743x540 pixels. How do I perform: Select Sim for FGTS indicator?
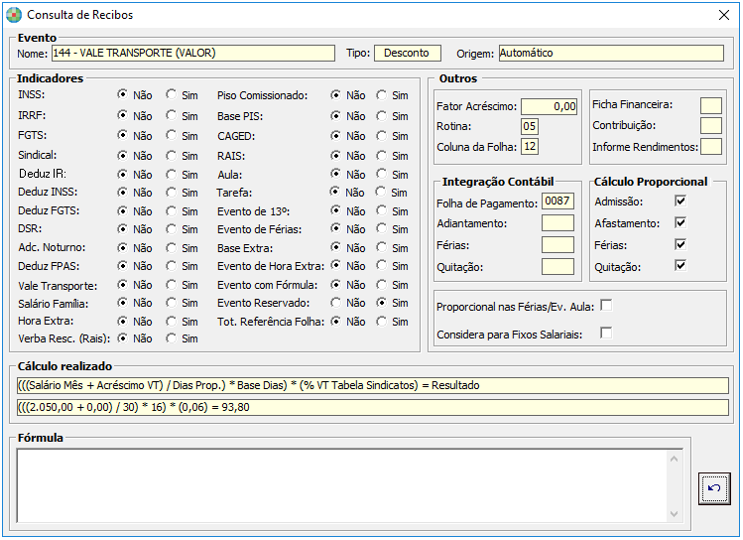click(x=171, y=135)
